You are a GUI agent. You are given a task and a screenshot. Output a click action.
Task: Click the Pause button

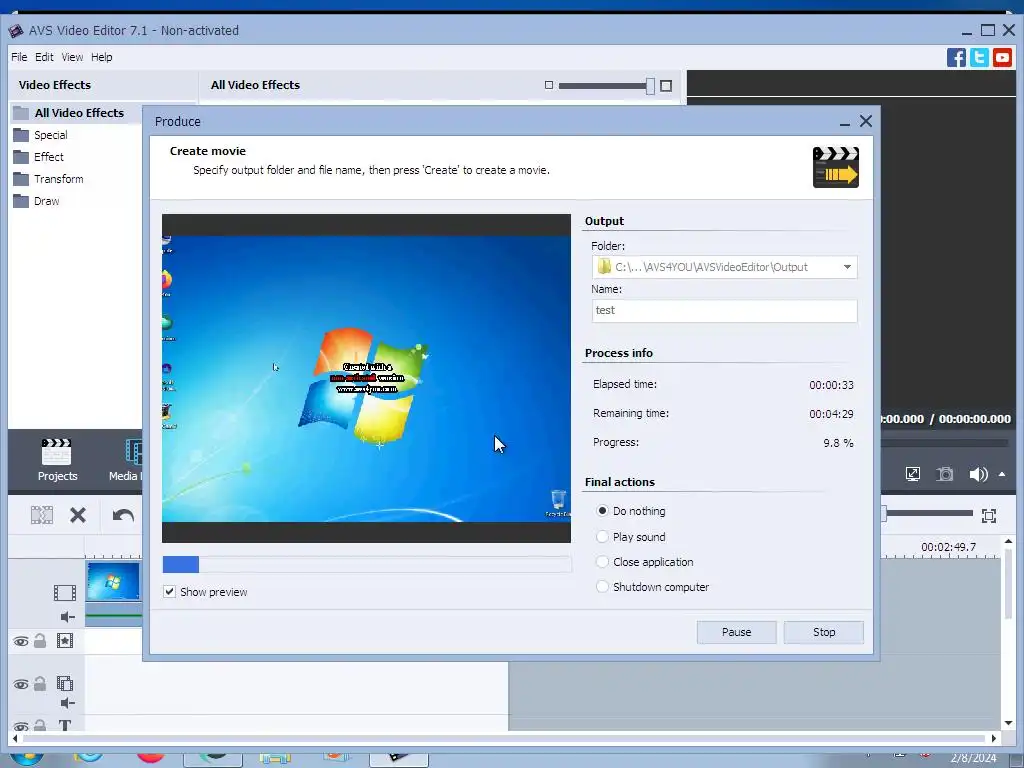coord(736,632)
